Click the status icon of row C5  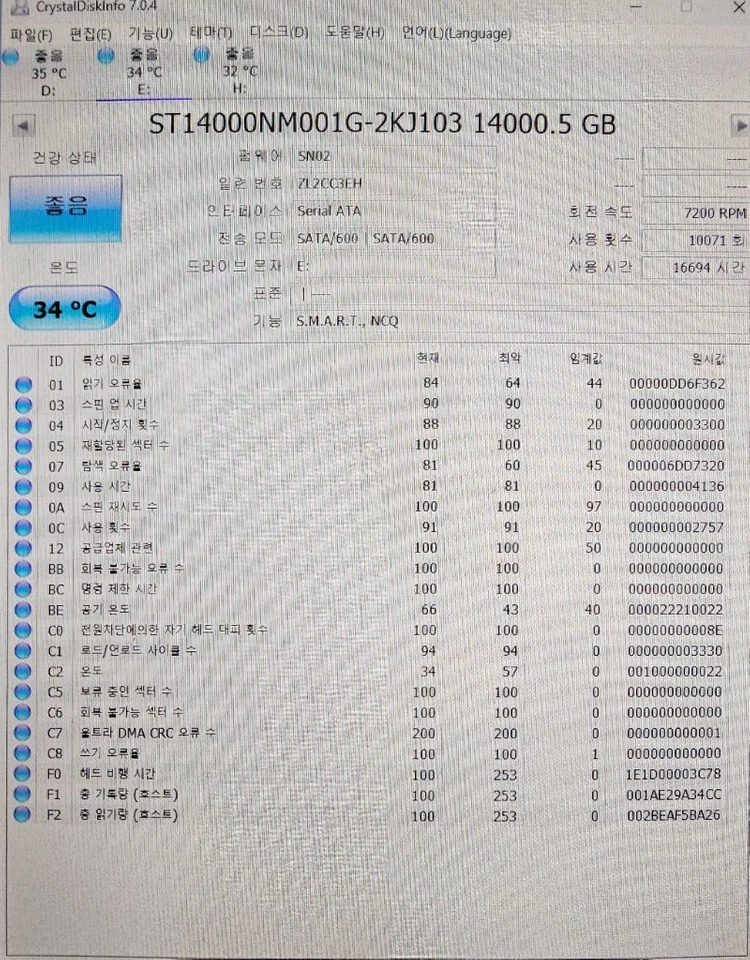coord(23,692)
